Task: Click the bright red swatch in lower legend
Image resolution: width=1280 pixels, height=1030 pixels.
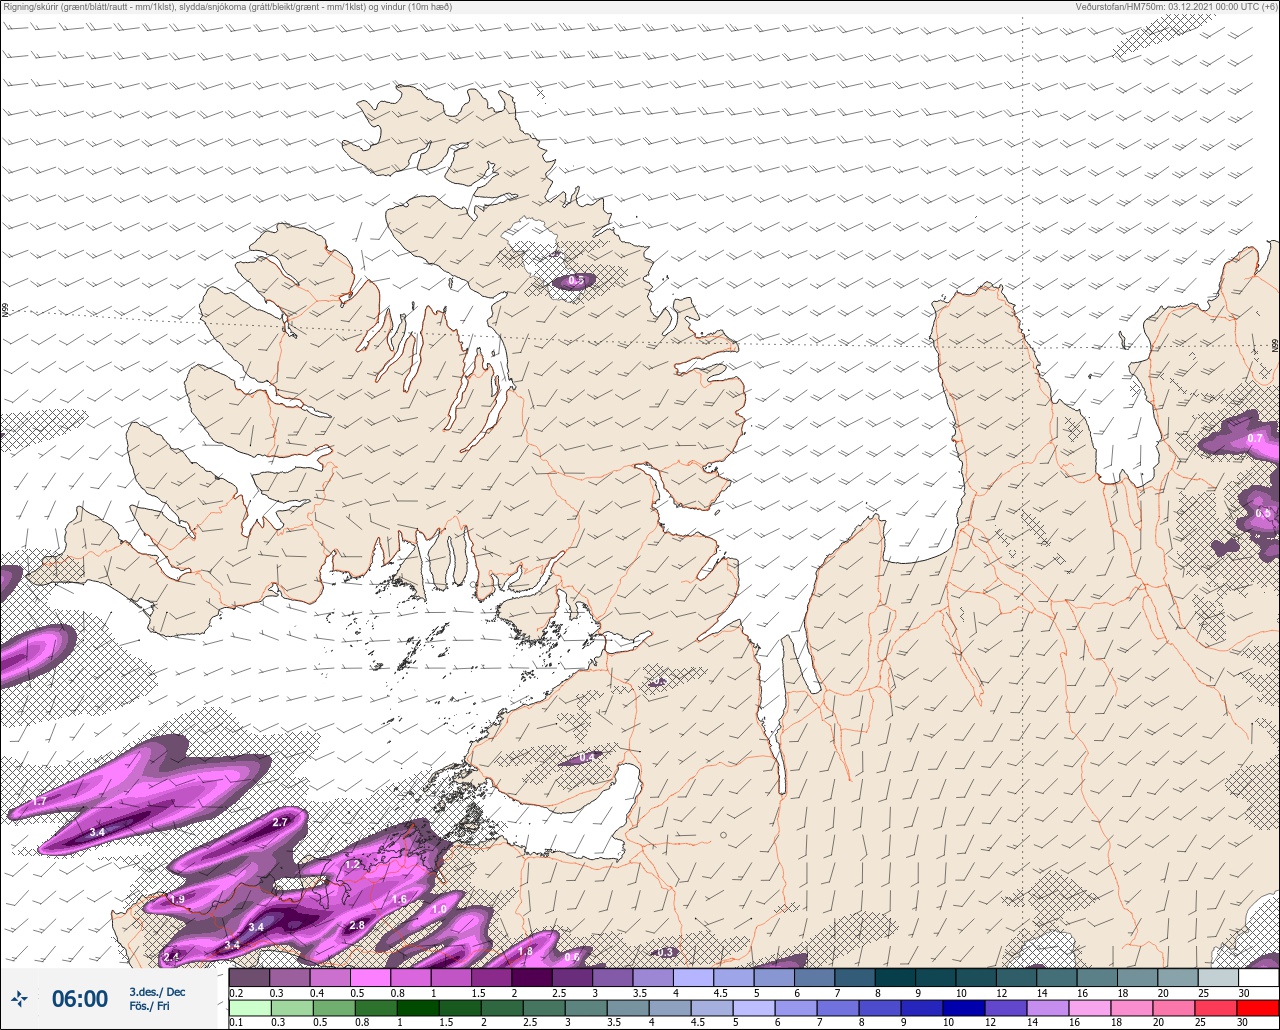Action: (1258, 1008)
